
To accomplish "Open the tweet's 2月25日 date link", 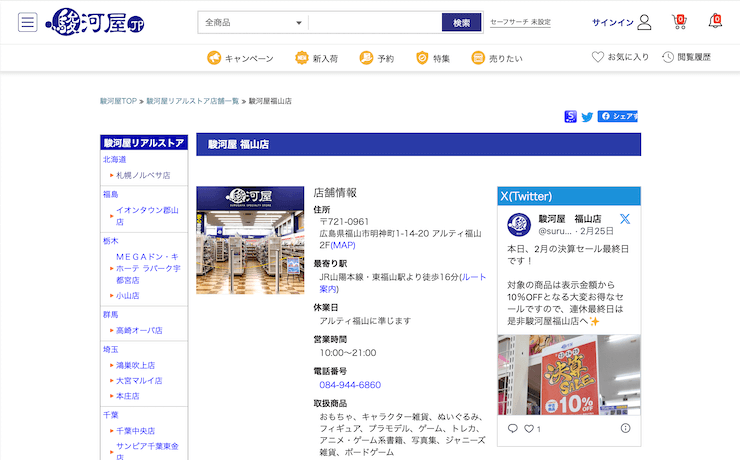I will pyautogui.click(x=597, y=231).
